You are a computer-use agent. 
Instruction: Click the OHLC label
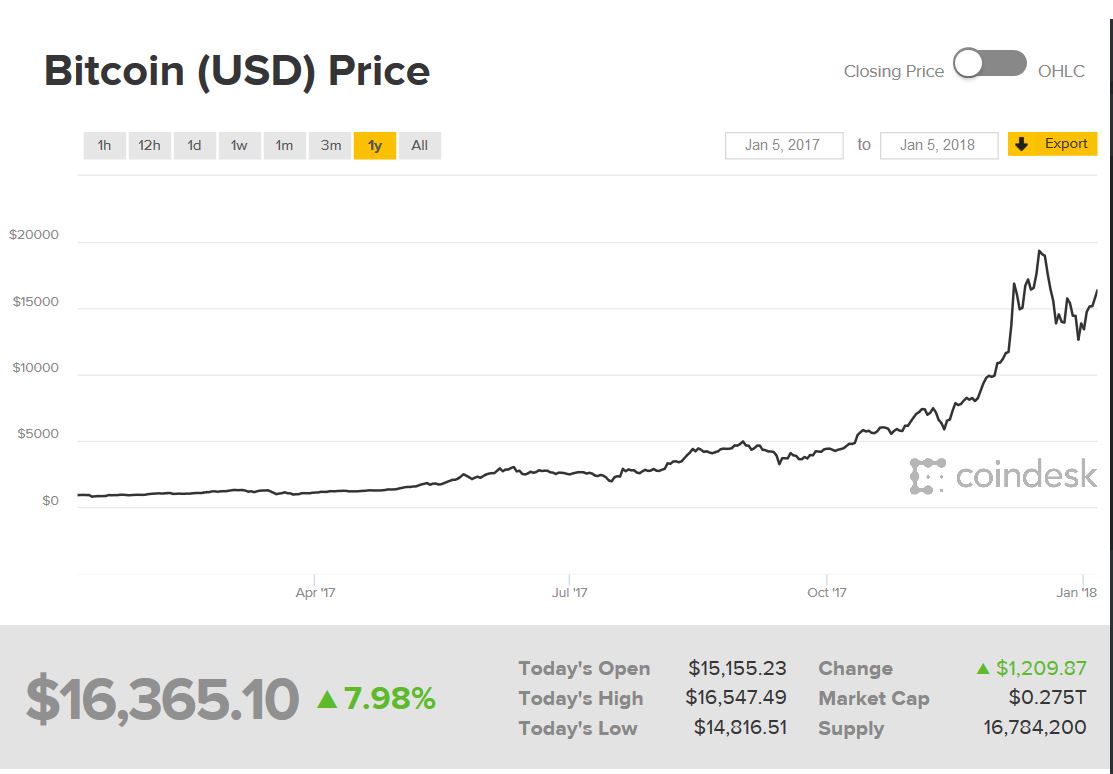pos(1061,71)
